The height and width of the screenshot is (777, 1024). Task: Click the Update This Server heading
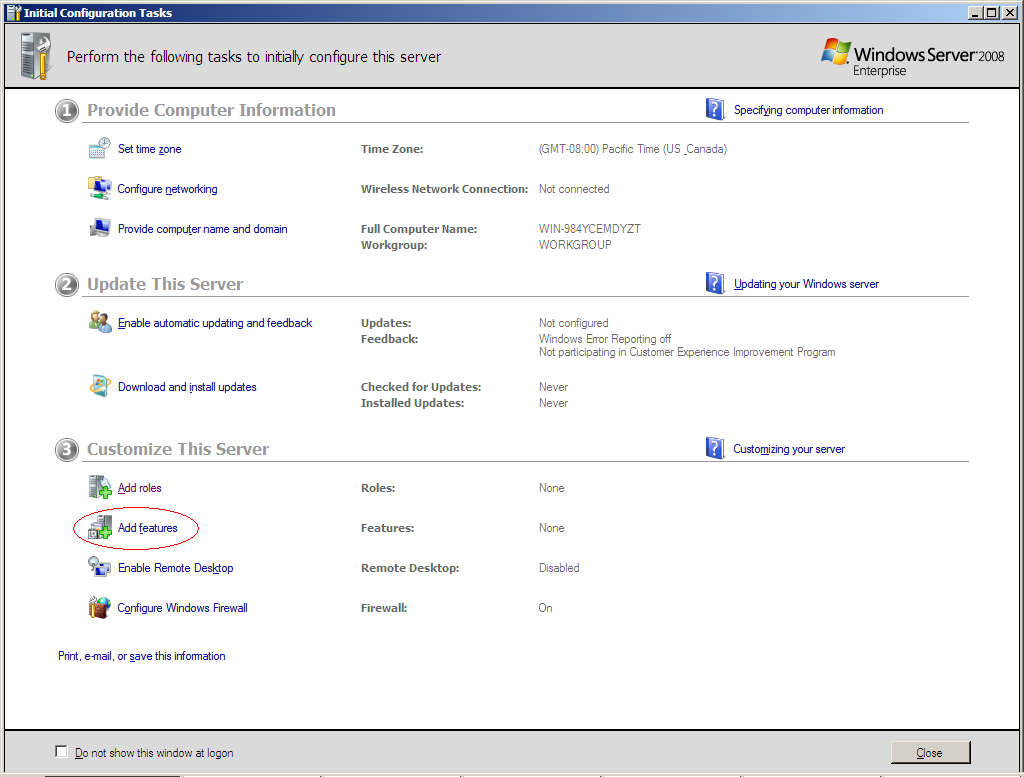point(165,284)
